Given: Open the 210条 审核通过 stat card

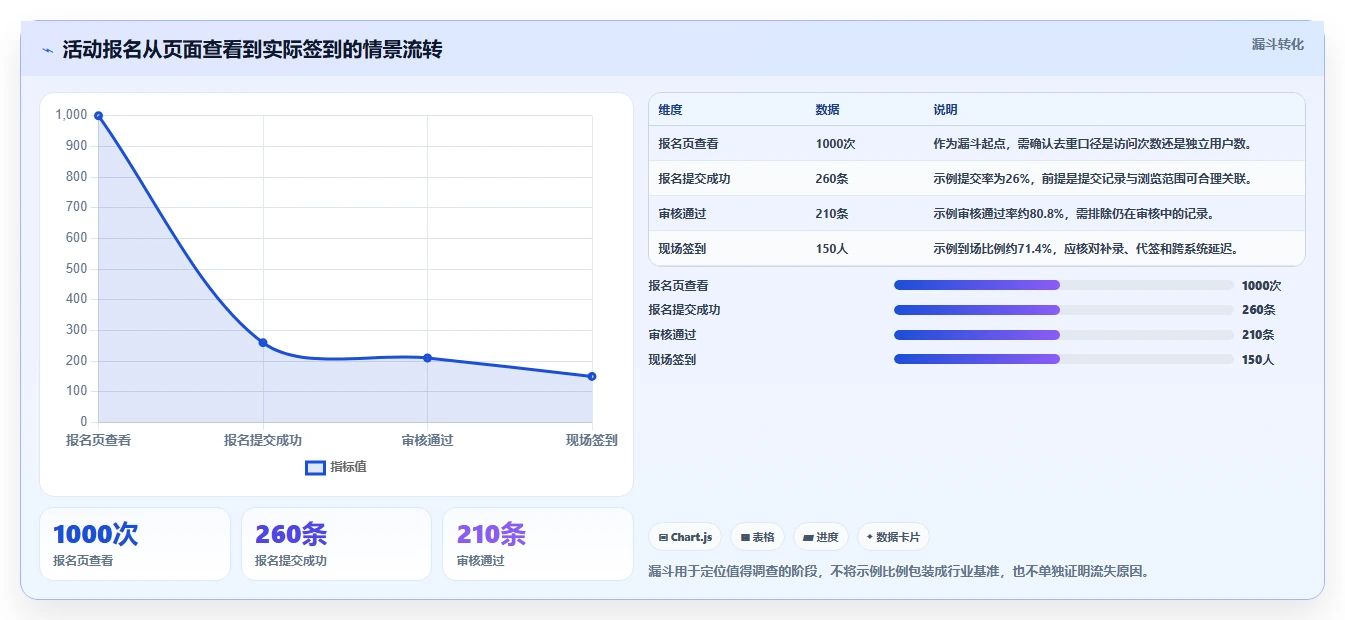Looking at the screenshot, I should pos(538,544).
